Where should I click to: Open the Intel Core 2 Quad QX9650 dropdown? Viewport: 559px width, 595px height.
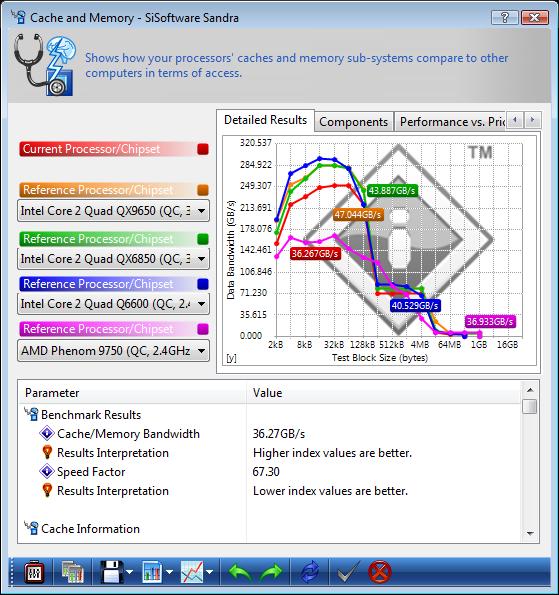(113, 211)
